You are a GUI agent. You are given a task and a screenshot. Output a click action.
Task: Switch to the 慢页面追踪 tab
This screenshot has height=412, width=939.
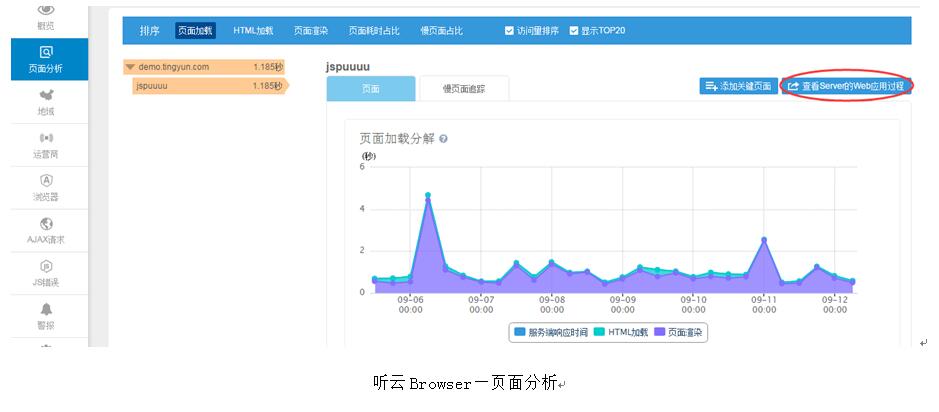point(464,89)
